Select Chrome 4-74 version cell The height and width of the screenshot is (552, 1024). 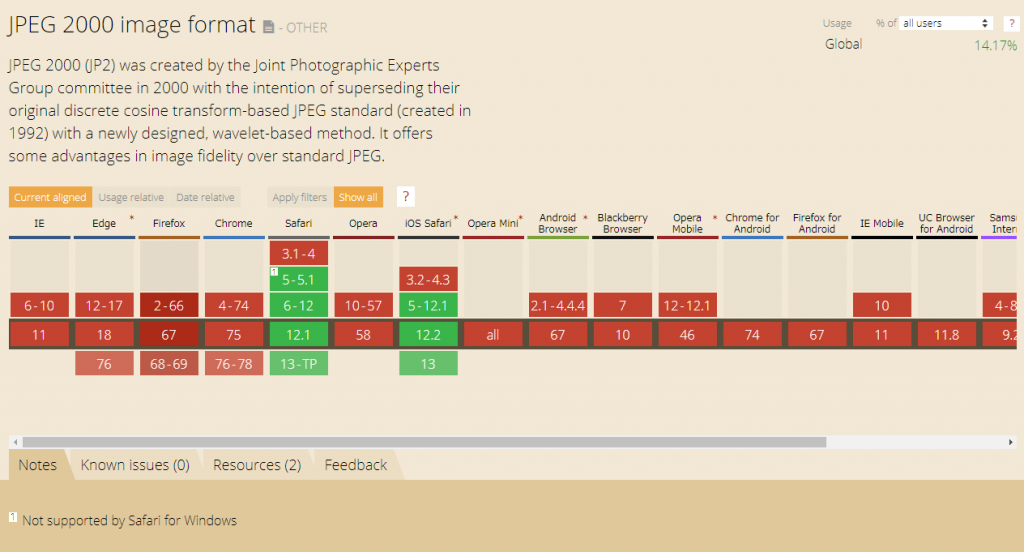coord(234,305)
